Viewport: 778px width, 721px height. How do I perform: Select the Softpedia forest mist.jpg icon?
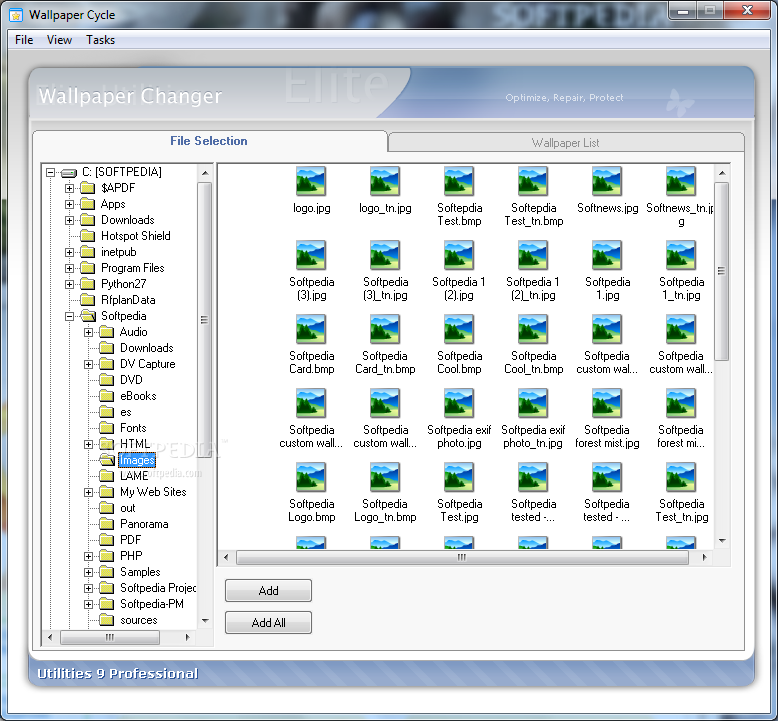(607, 403)
